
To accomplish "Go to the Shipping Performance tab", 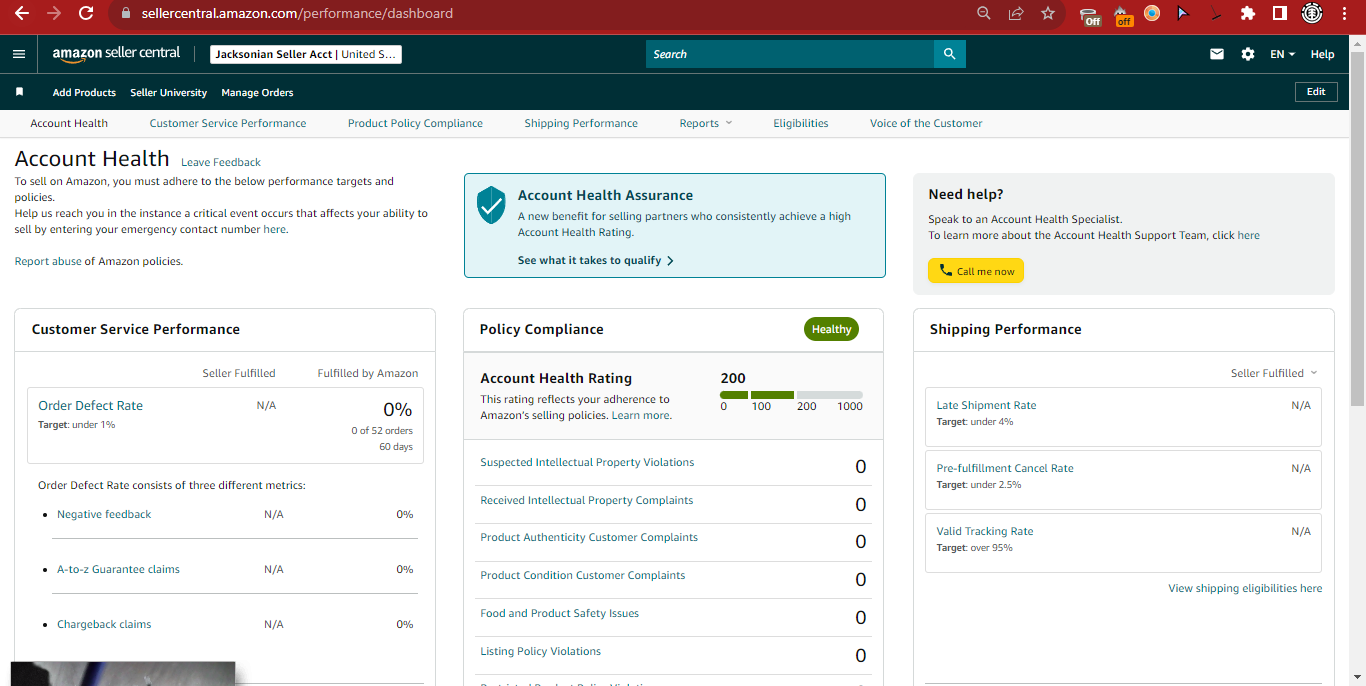I will [581, 123].
